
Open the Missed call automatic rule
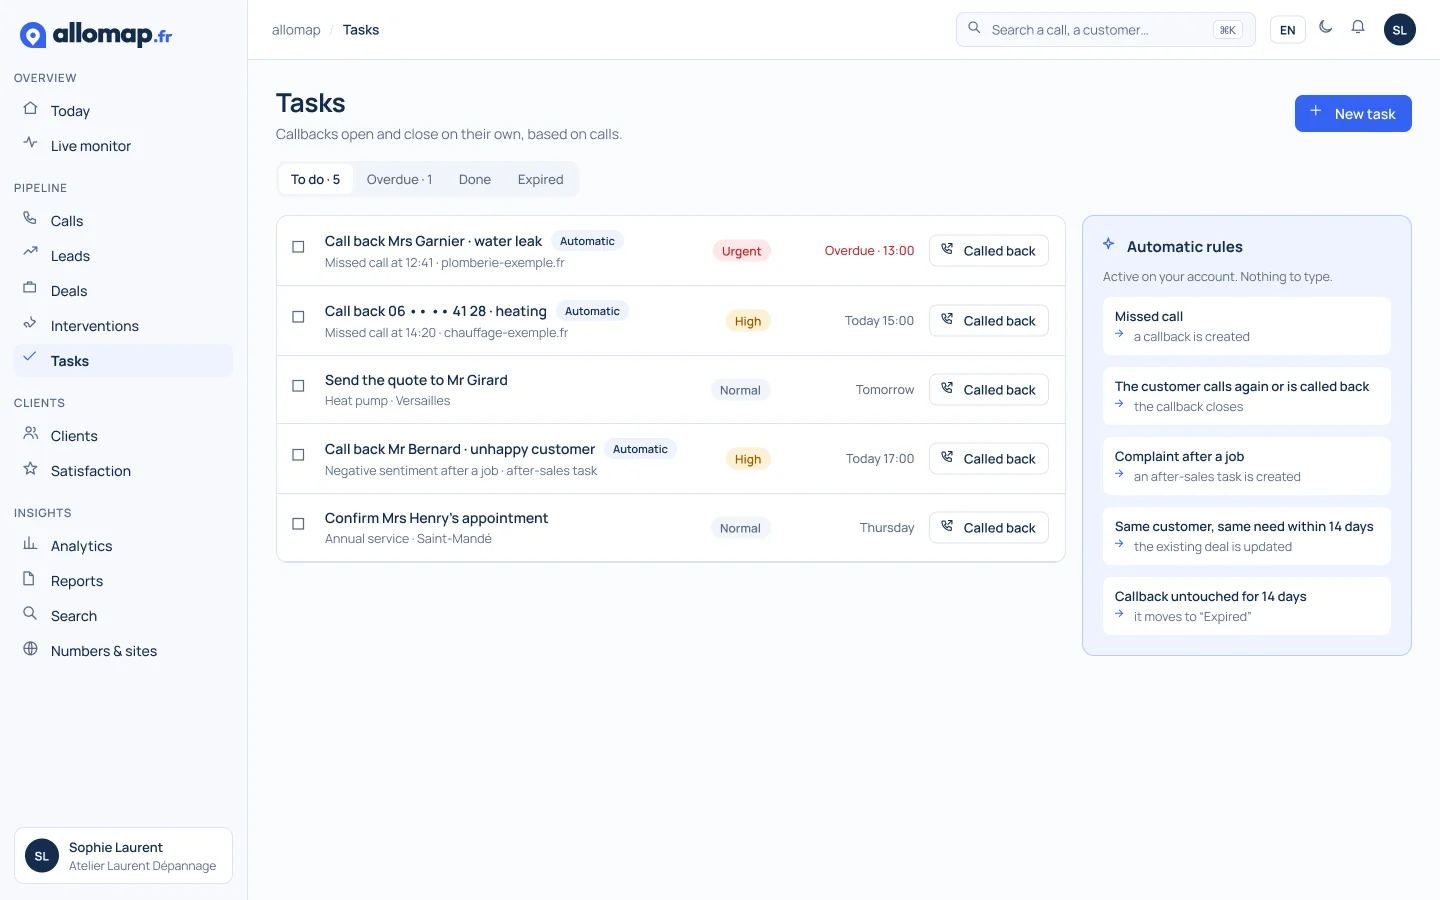[1247, 326]
